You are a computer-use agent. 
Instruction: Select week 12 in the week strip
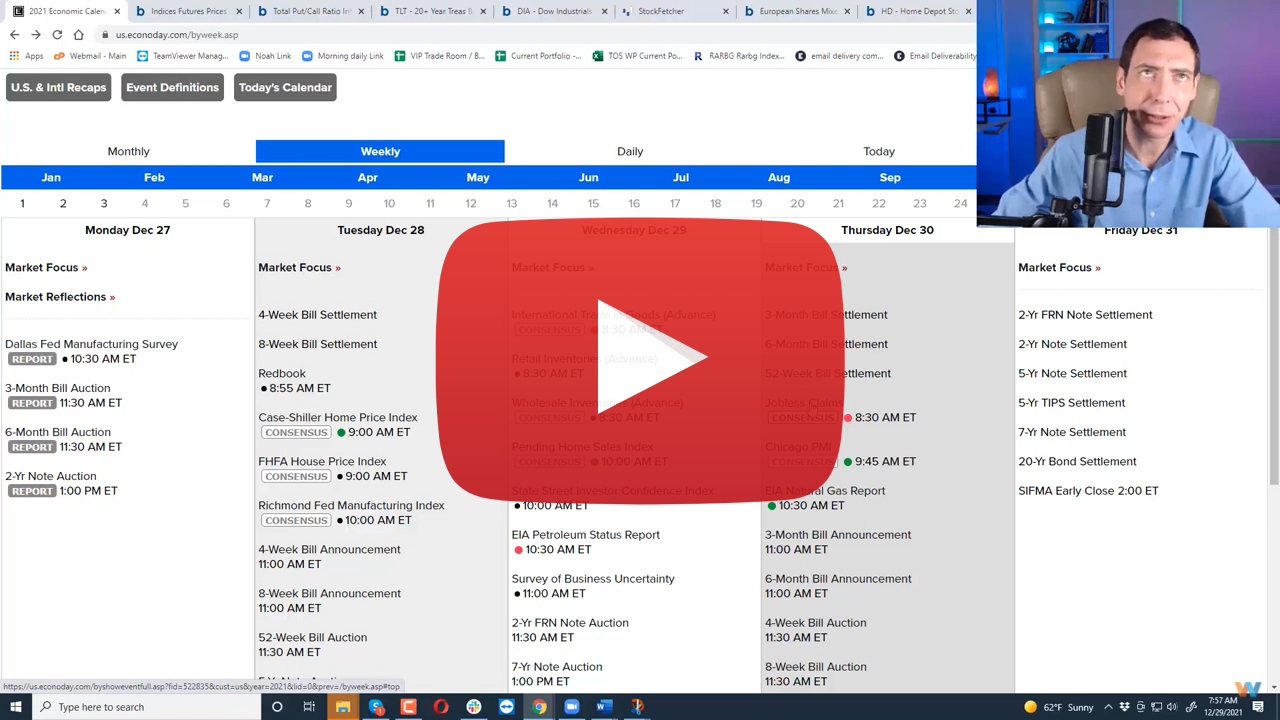471,204
